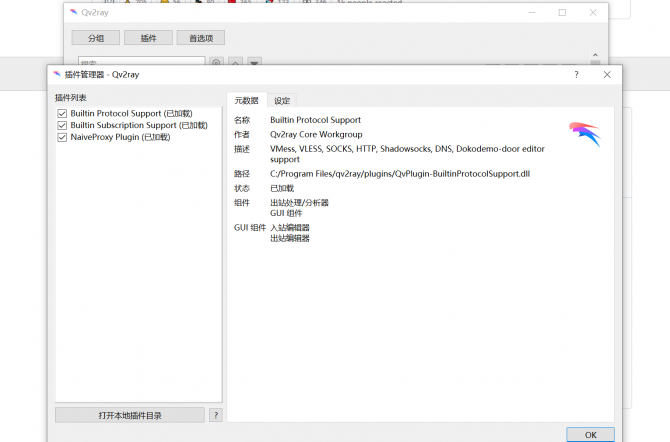Click the Qv2ray main window title icon
The height and width of the screenshot is (442, 670).
pyautogui.click(x=74, y=12)
